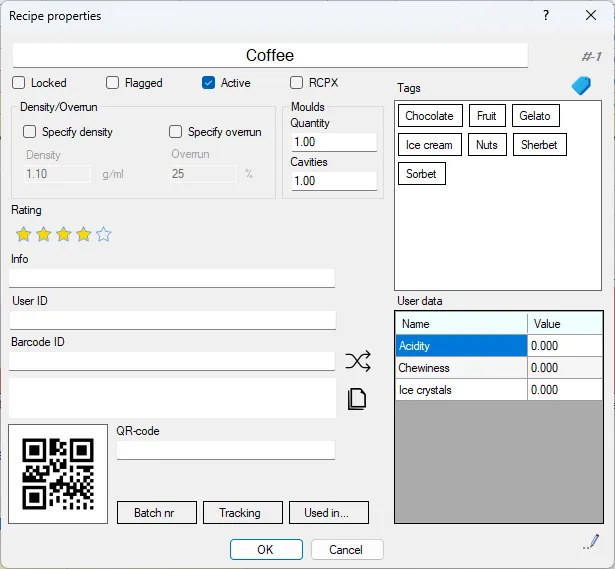Click the Used in... button

point(329,513)
